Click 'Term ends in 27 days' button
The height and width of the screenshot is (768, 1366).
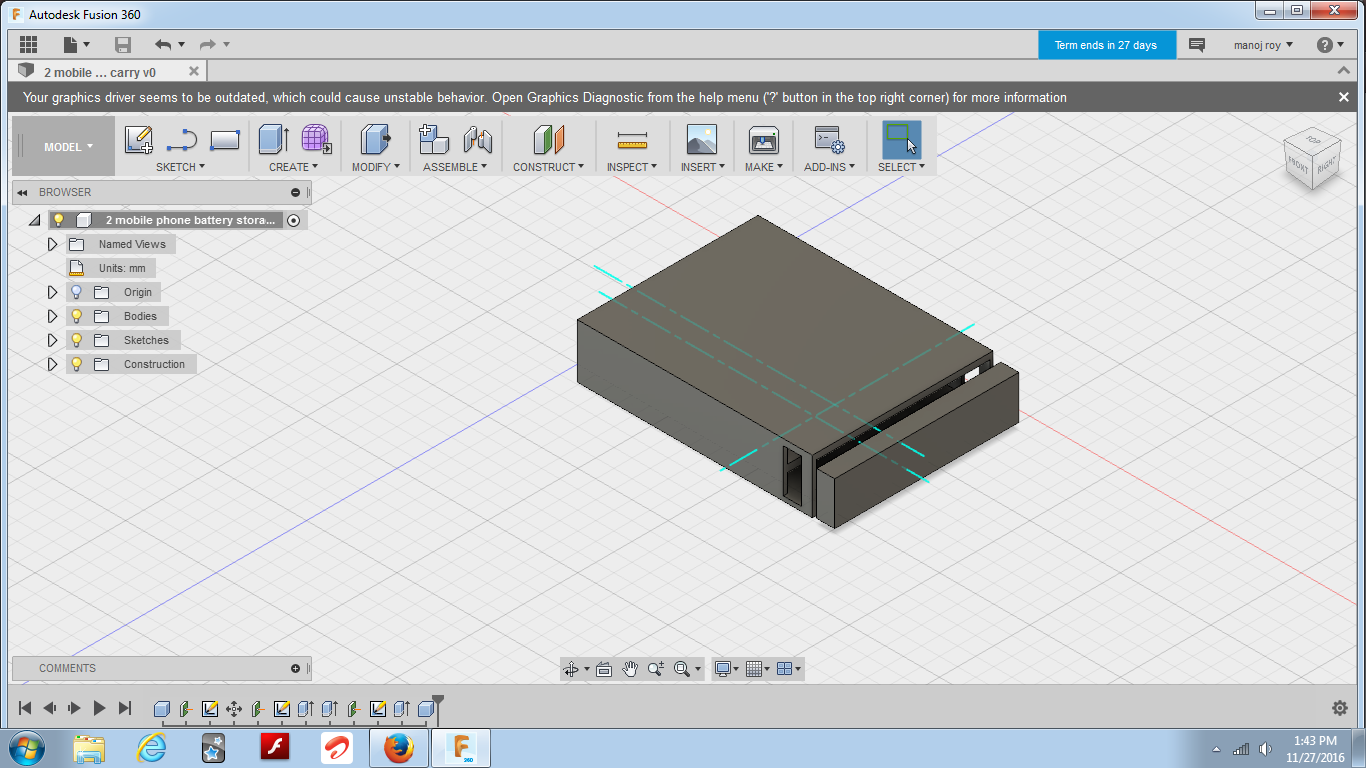point(1105,45)
